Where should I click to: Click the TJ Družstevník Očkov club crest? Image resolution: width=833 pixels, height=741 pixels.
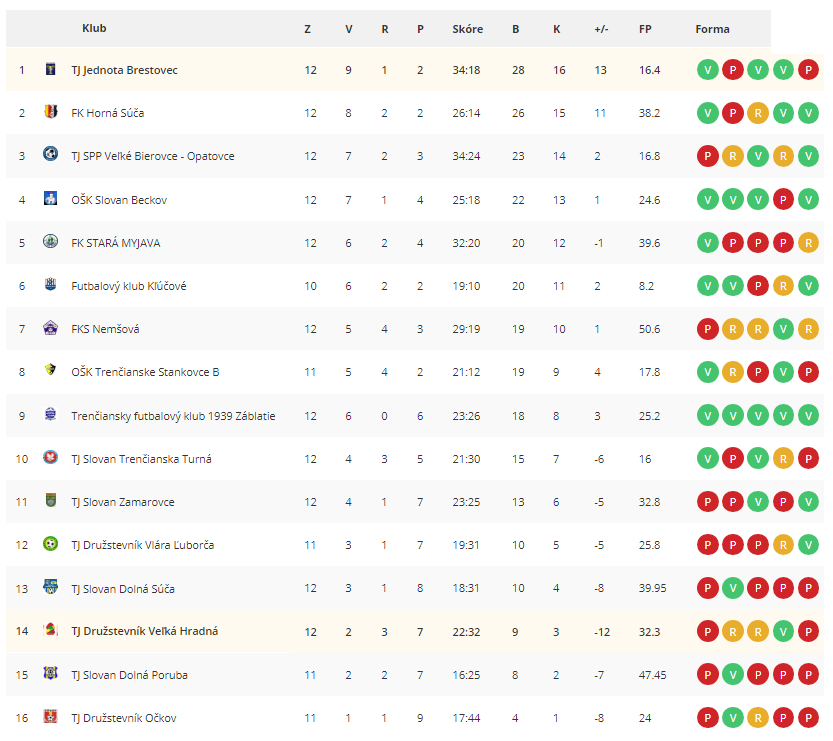[x=50, y=717]
